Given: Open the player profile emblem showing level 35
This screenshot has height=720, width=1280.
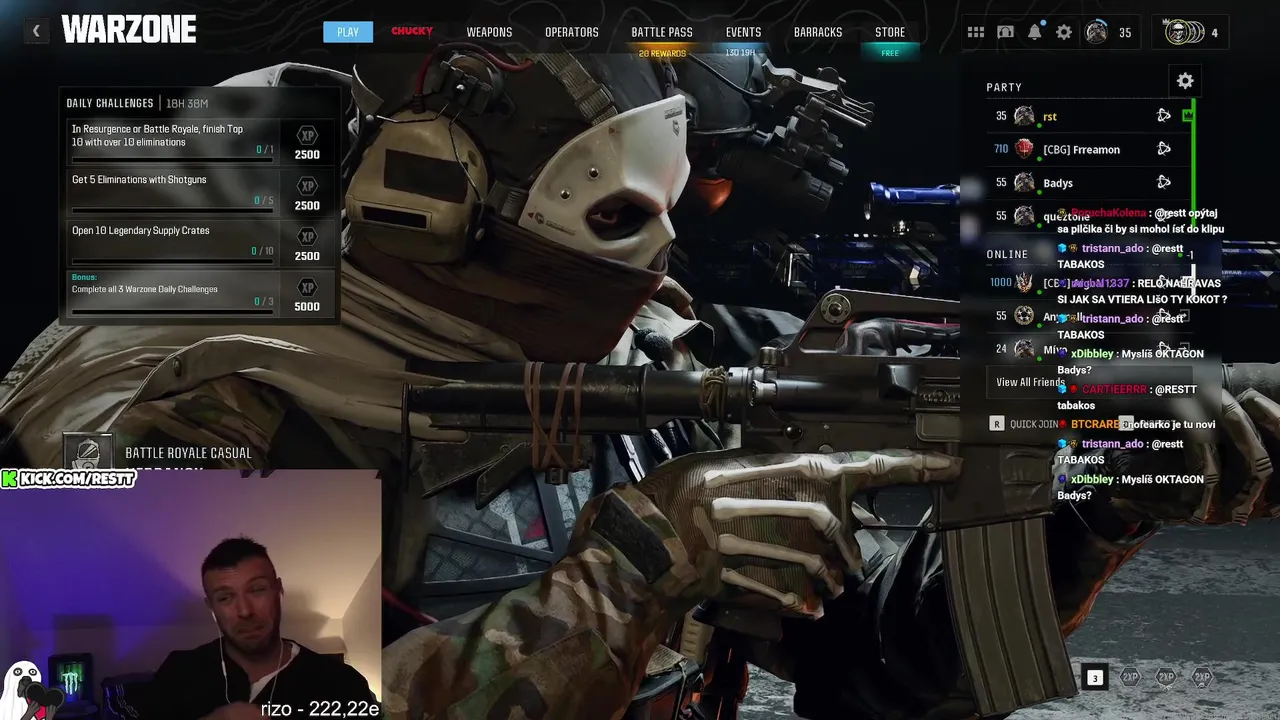Looking at the screenshot, I should click(1097, 32).
